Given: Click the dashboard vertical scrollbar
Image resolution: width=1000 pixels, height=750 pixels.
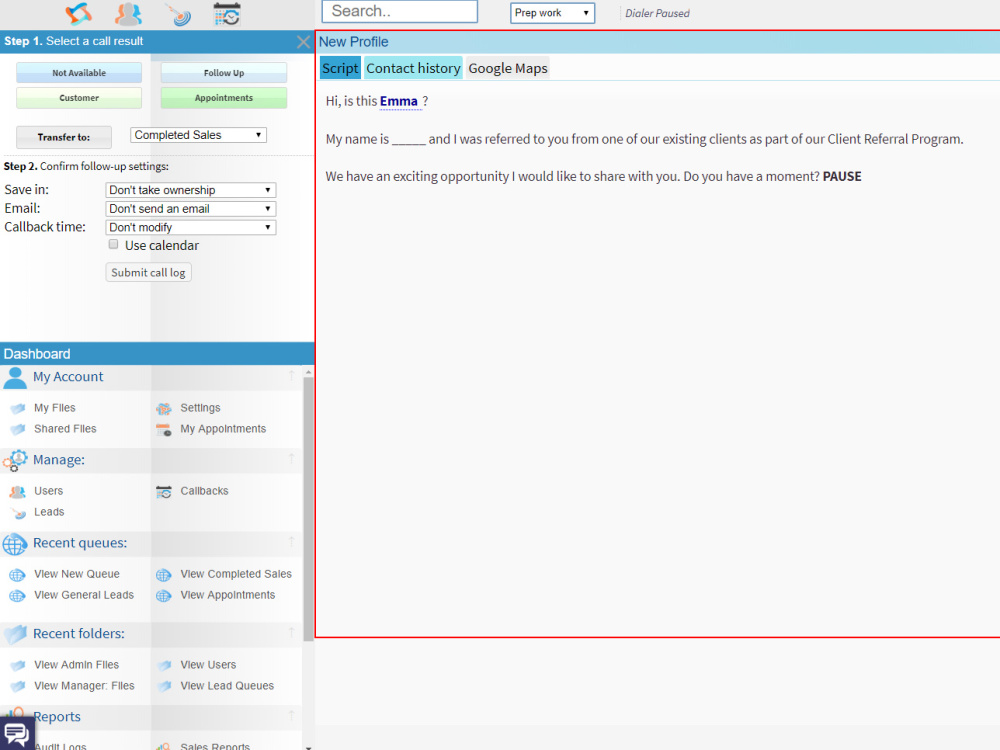Looking at the screenshot, I should 309,509.
